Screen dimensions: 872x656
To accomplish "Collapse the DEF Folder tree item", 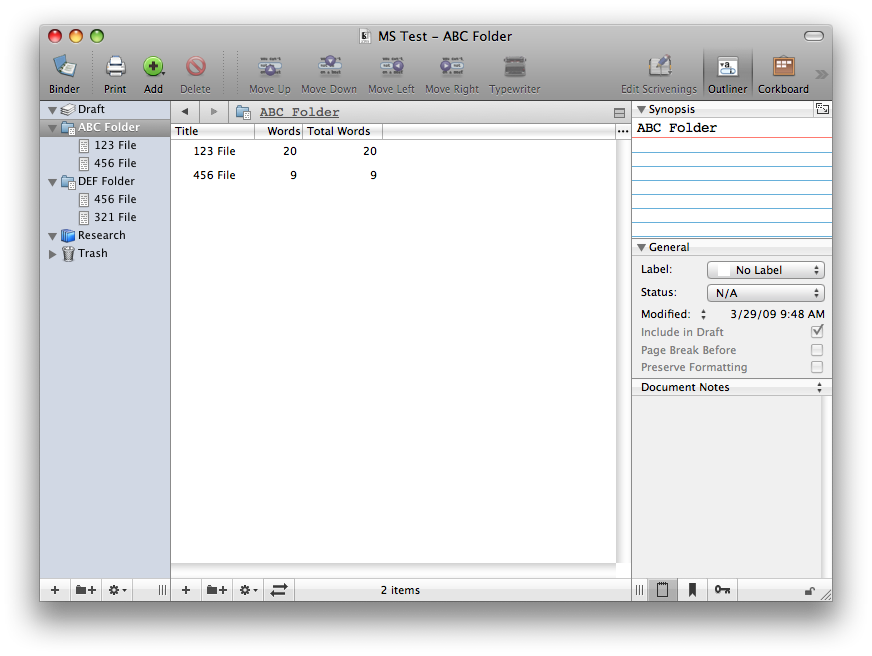I will [x=53, y=182].
